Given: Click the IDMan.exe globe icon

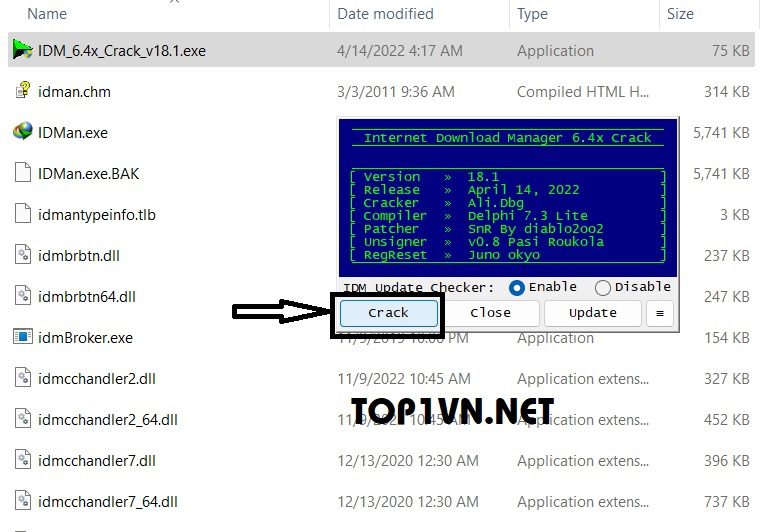Looking at the screenshot, I should coord(23,131).
